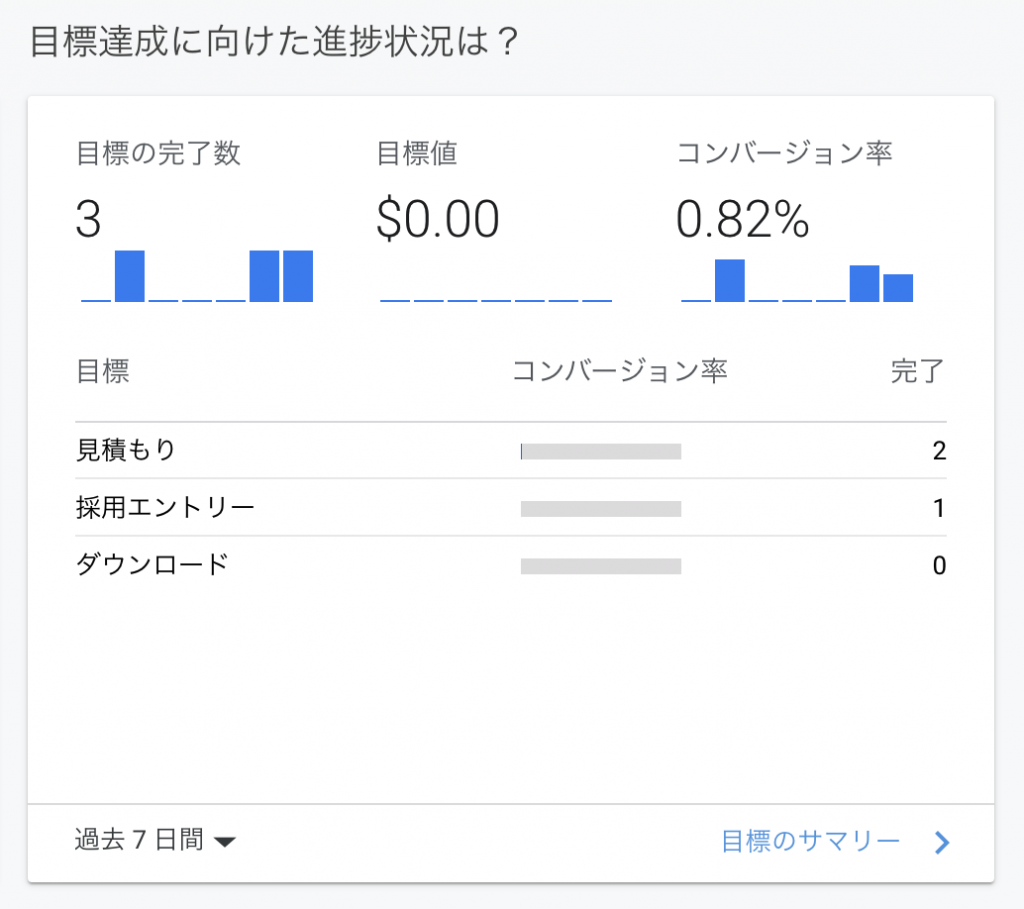The width and height of the screenshot is (1024, 909).
Task: Open the 過去 7 日間 date range dropdown
Action: pyautogui.click(x=155, y=841)
